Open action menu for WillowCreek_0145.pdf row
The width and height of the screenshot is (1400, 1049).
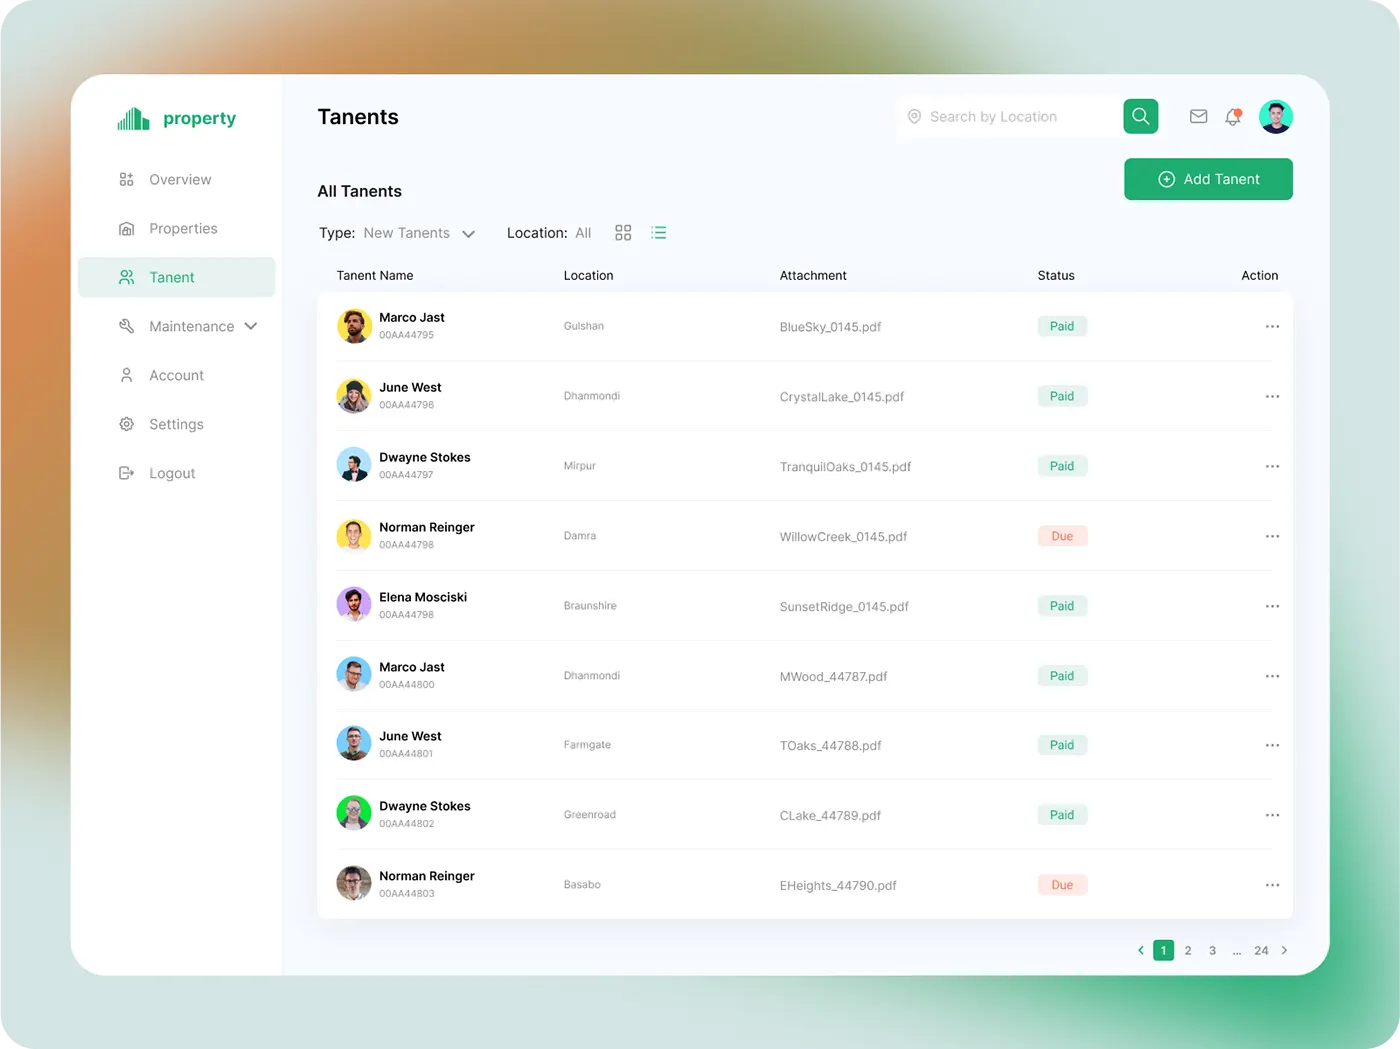click(1272, 537)
